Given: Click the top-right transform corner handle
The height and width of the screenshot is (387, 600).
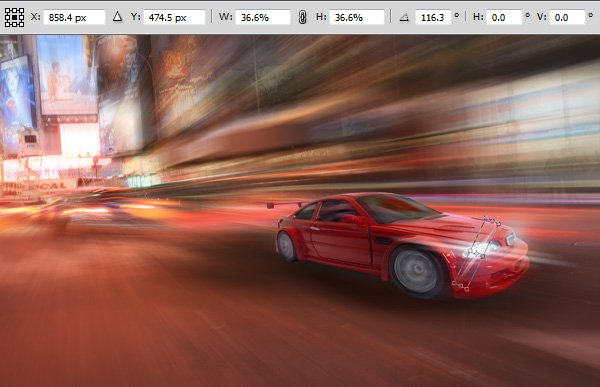Looking at the screenshot, I should pyautogui.click(x=498, y=224).
